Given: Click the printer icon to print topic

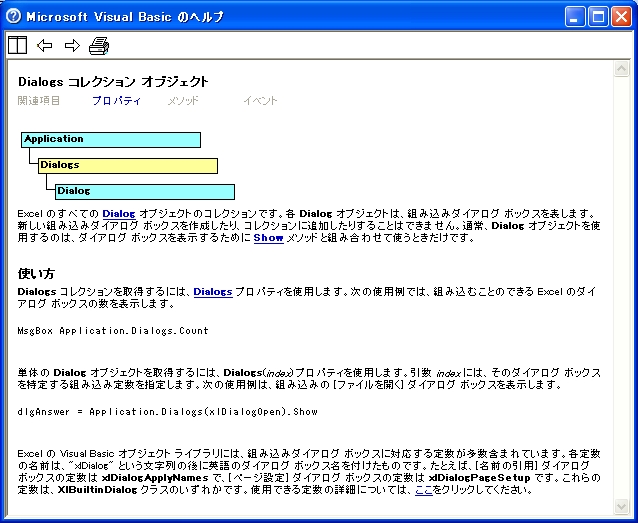Looking at the screenshot, I should point(99,45).
